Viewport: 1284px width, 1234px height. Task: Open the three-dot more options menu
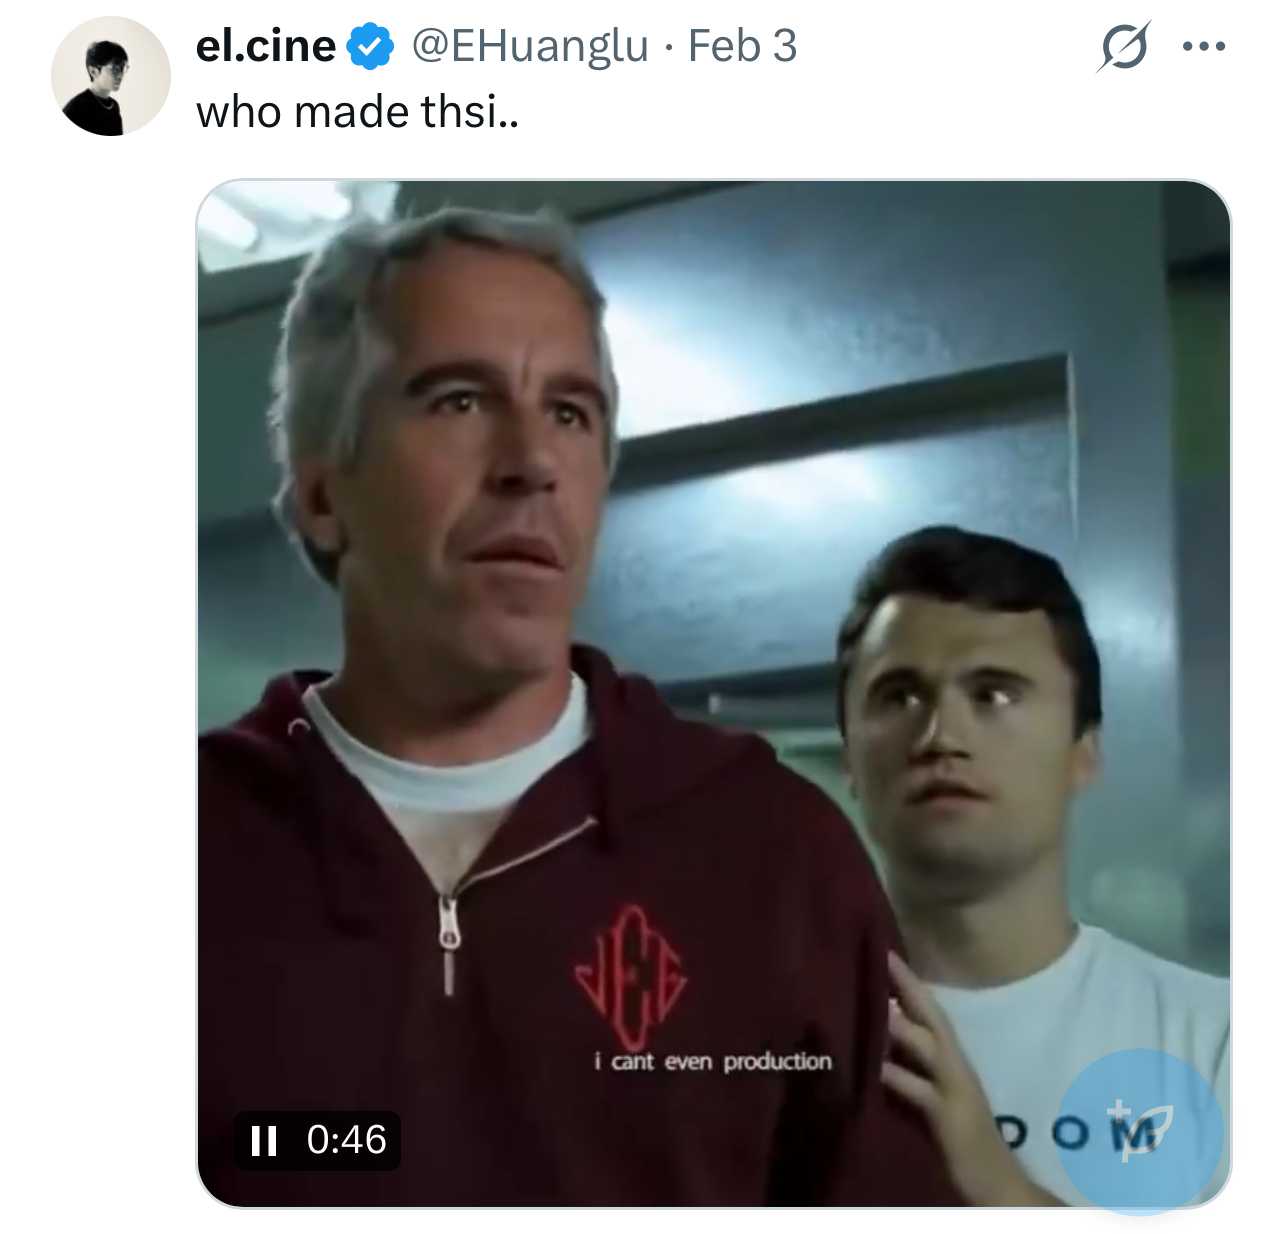(x=1204, y=46)
